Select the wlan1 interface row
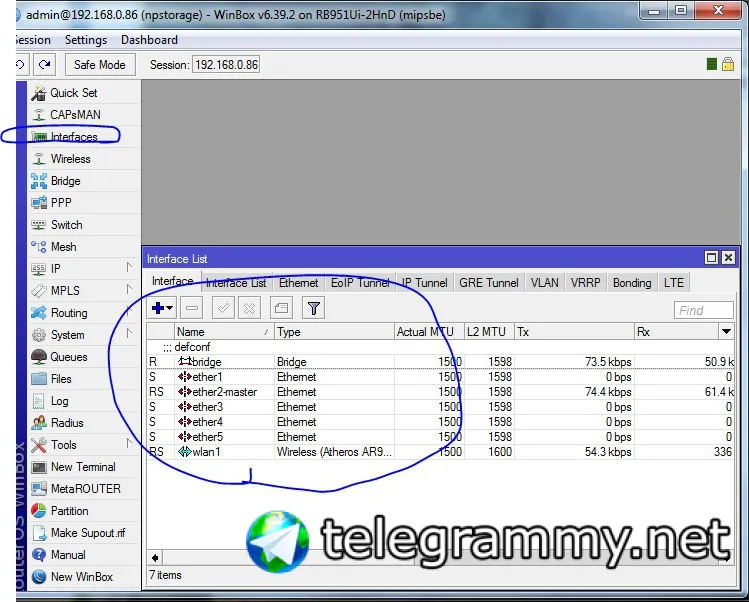 coord(440,452)
